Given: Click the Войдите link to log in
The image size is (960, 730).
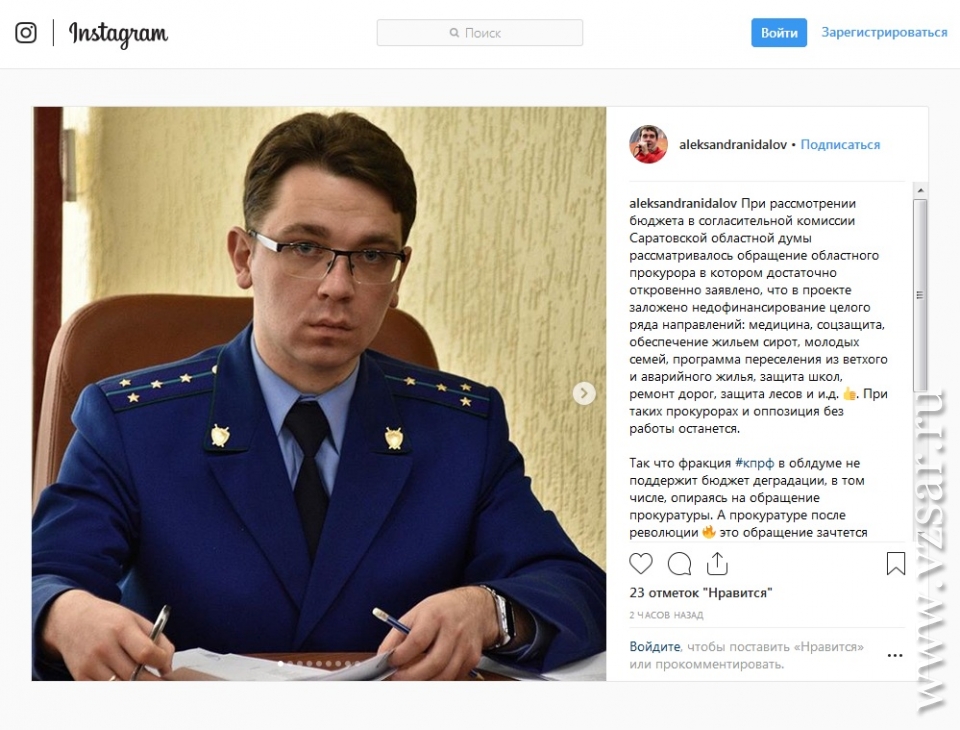Looking at the screenshot, I should click(x=654, y=647).
